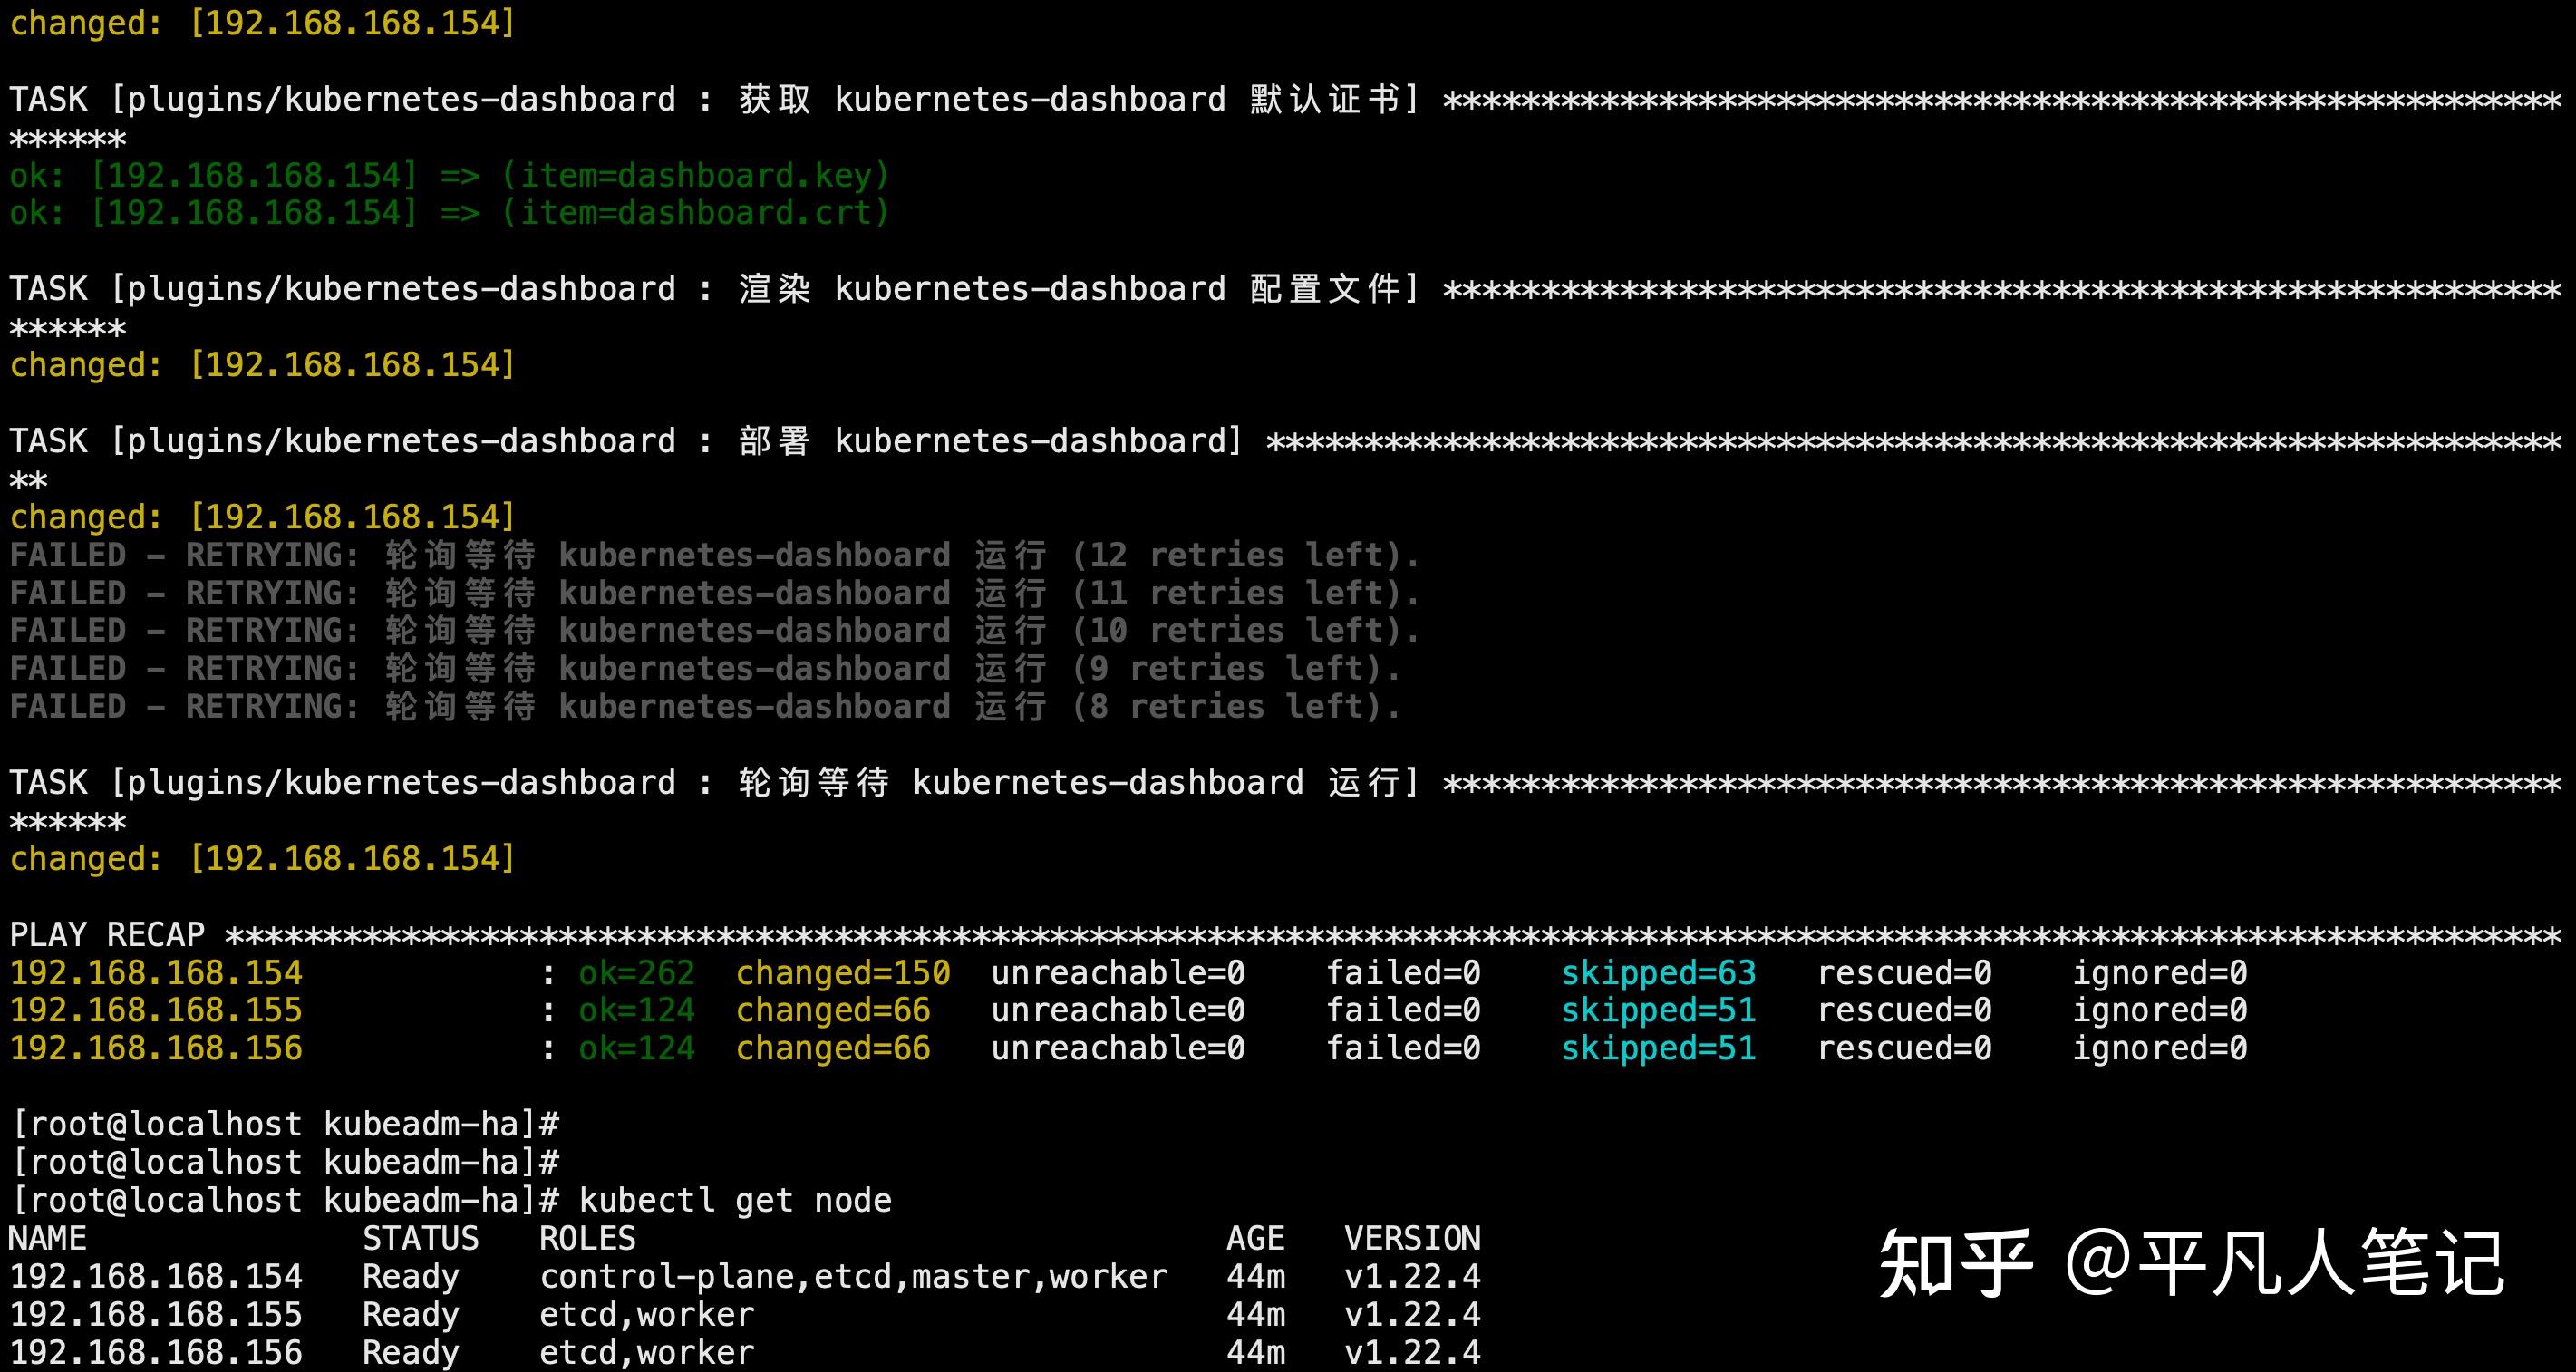Click 'Ready' in the 192.168.168.154 node row

coord(411,1277)
